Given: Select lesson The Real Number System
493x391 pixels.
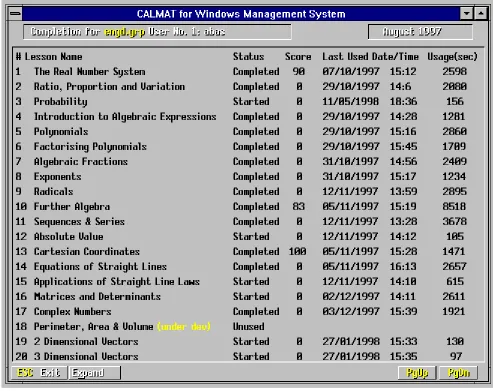Looking at the screenshot, I should point(89,72).
